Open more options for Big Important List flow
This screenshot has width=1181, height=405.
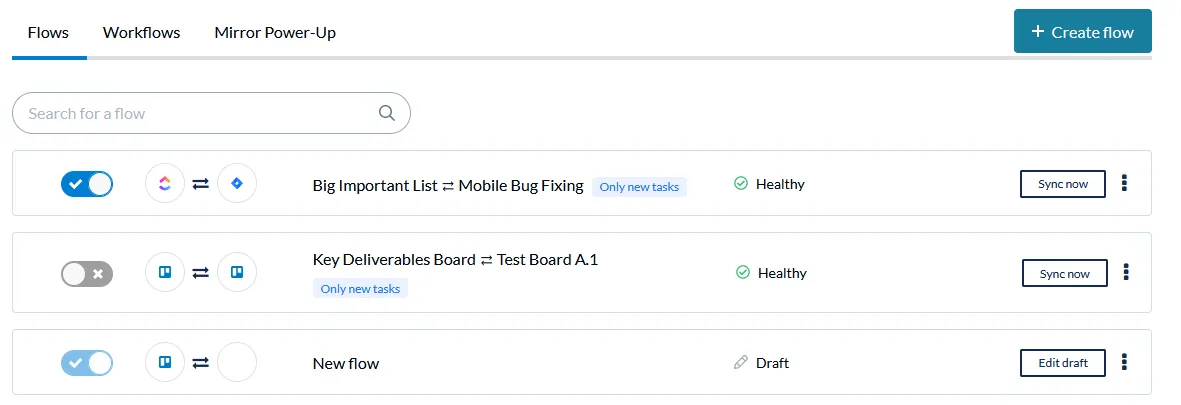pyautogui.click(x=1125, y=183)
